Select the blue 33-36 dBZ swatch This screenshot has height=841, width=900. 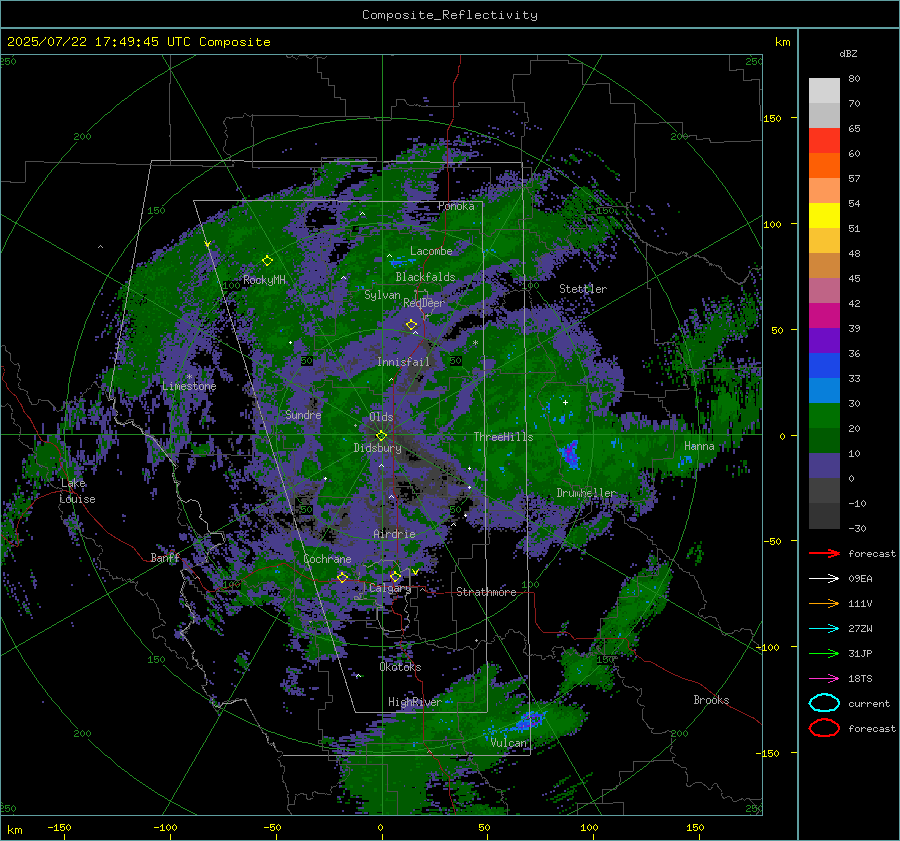824,365
